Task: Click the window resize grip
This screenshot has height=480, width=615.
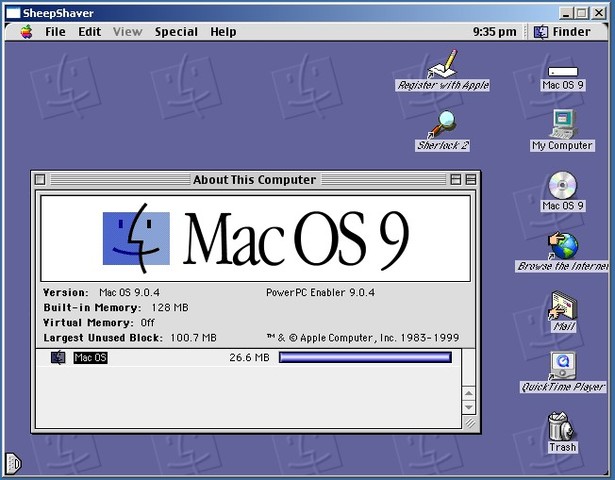Action: (x=469, y=423)
